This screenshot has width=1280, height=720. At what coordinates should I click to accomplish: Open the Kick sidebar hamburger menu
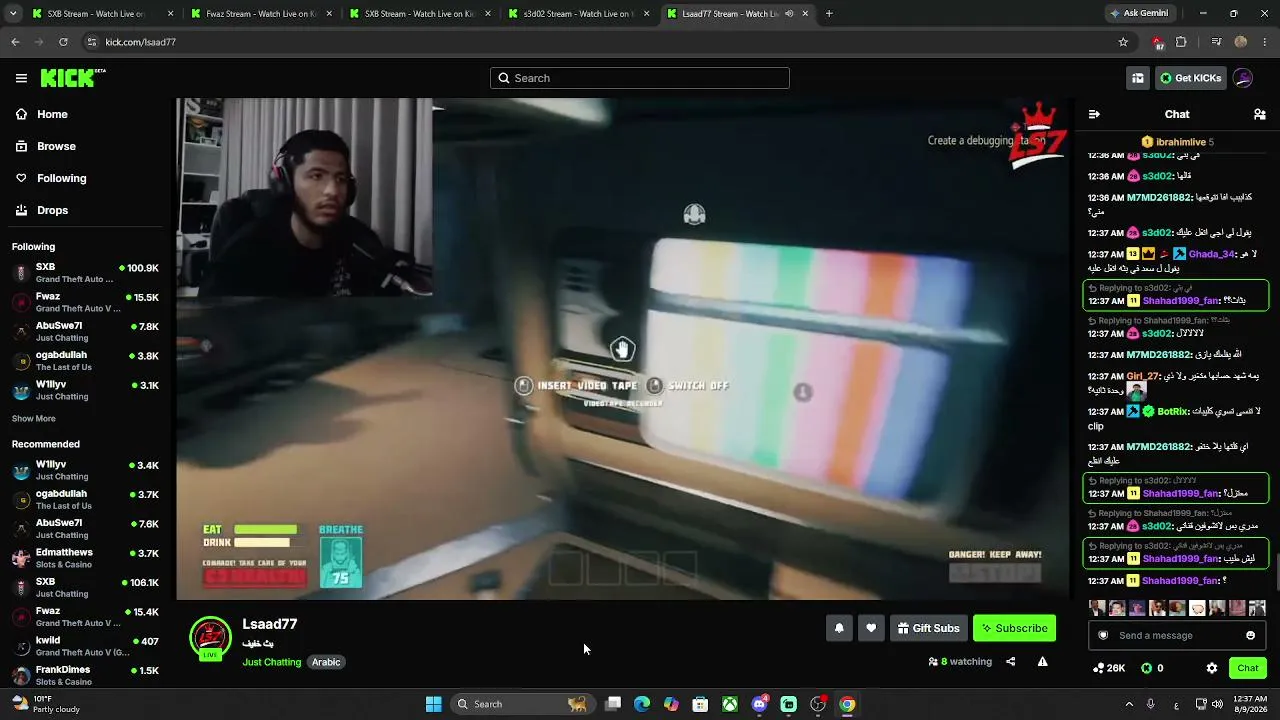[21, 78]
